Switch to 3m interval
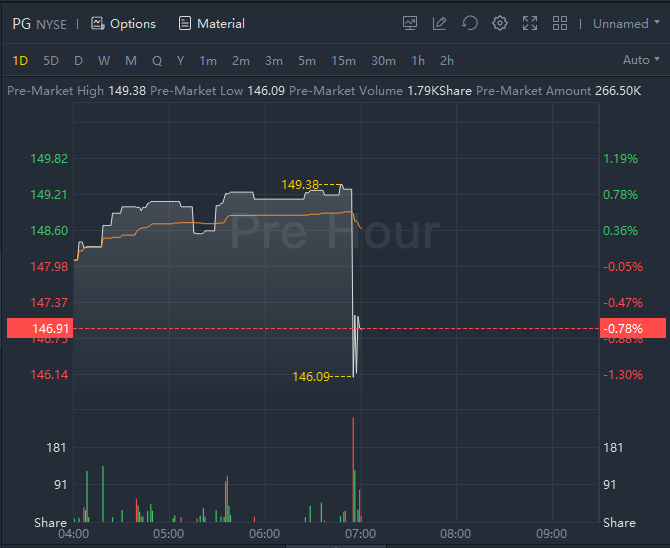Viewport: 670px width, 548px height. [274, 61]
